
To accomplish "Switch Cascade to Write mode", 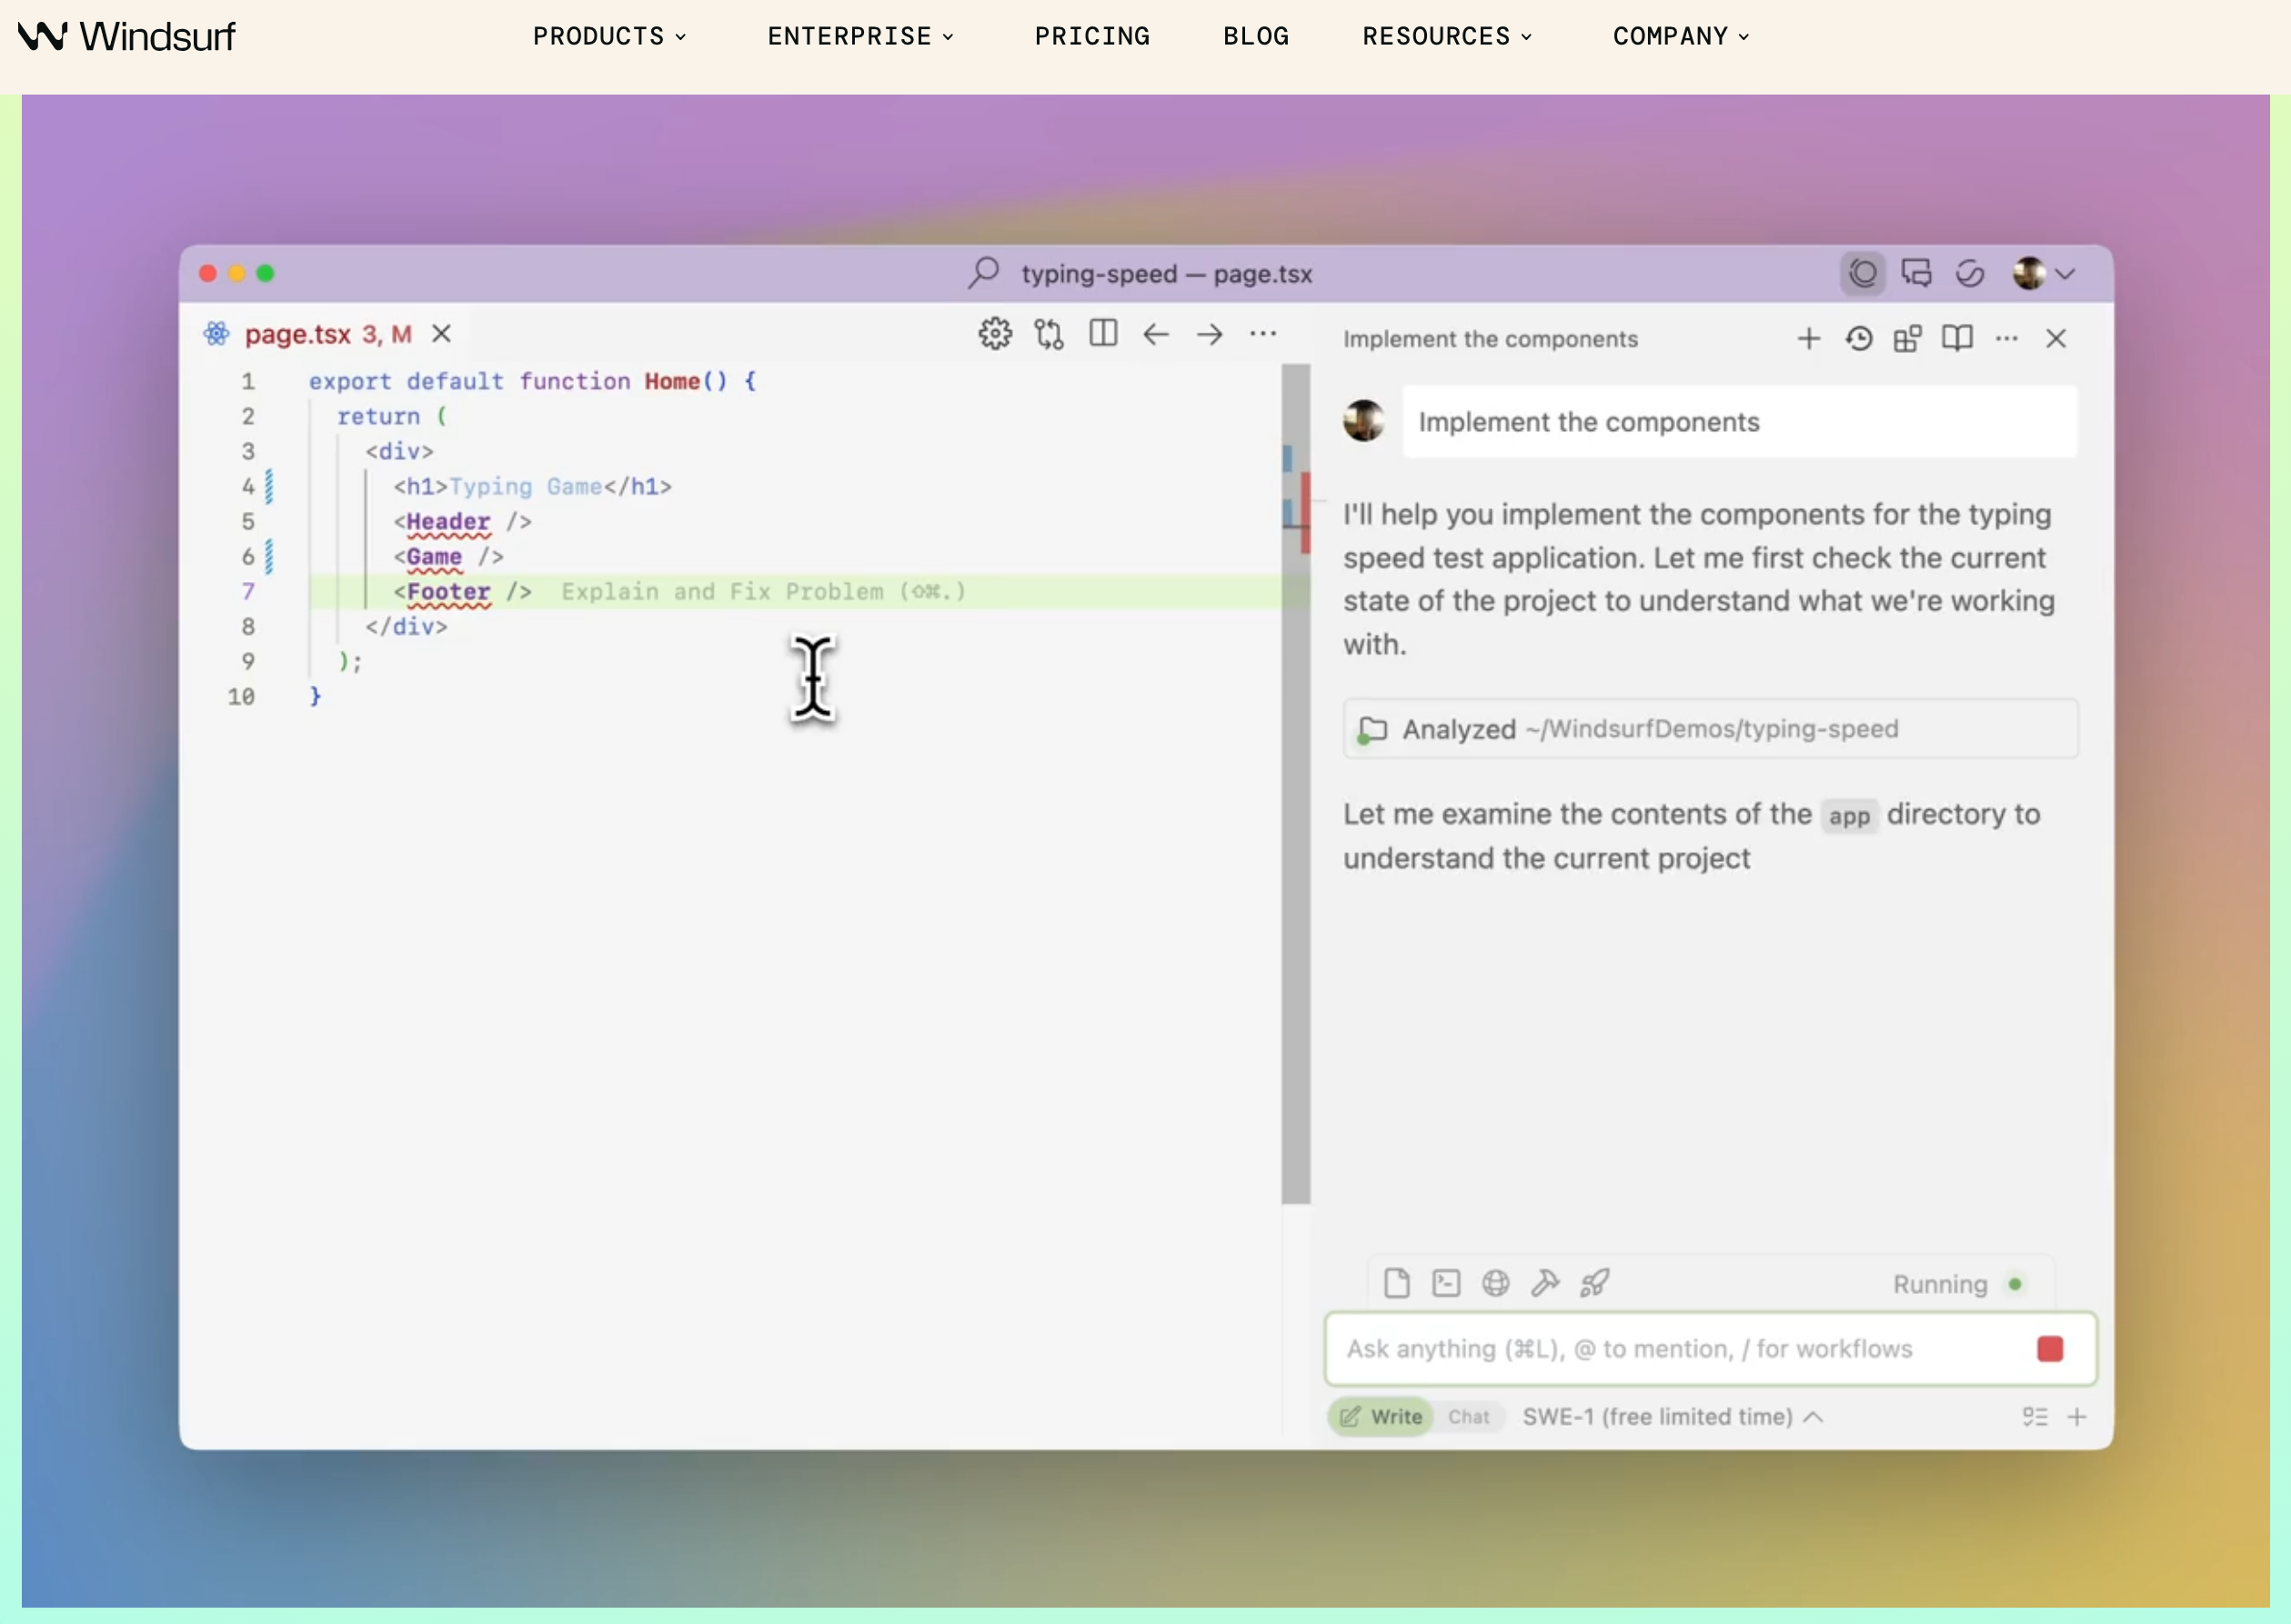I will point(1383,1417).
